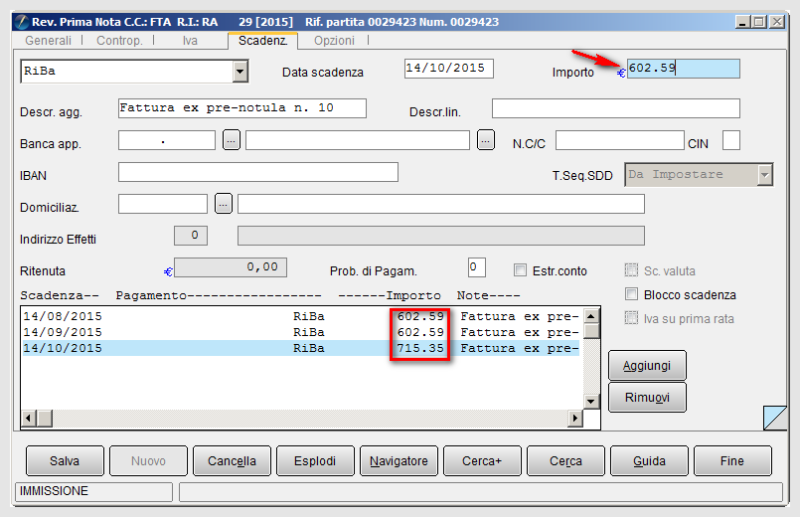Screen dimensions: 800x517
Task: Click the Domiciliaz. description field
Action: (441, 204)
